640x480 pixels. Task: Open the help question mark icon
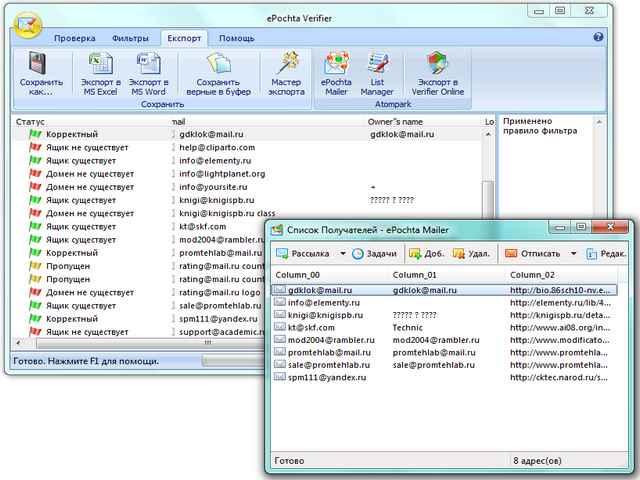pos(598,37)
